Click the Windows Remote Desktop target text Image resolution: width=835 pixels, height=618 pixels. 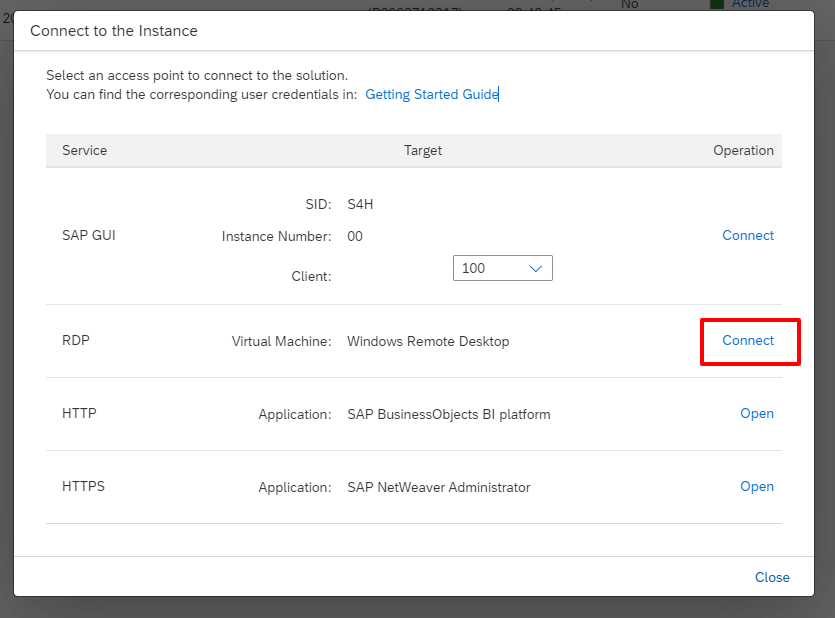coord(428,341)
